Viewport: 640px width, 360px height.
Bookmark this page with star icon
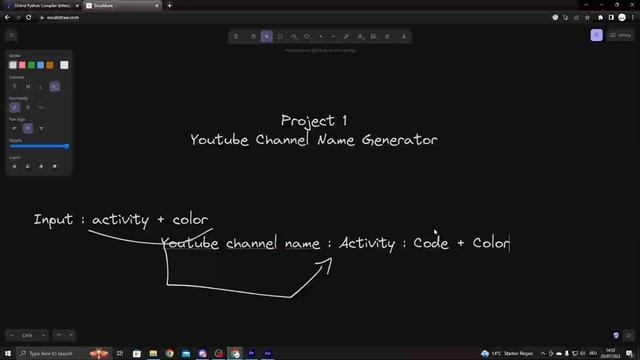click(x=587, y=18)
